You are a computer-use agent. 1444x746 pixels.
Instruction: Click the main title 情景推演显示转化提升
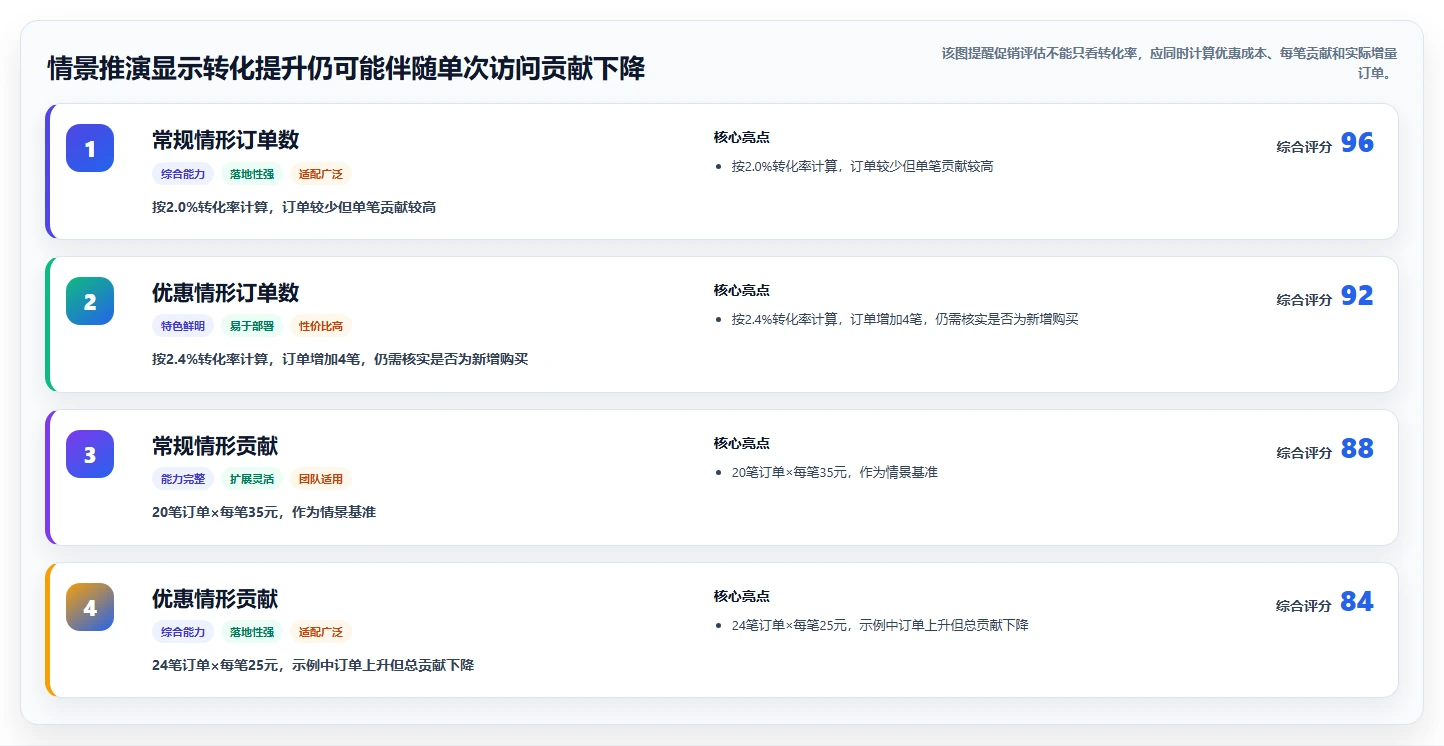(346, 69)
